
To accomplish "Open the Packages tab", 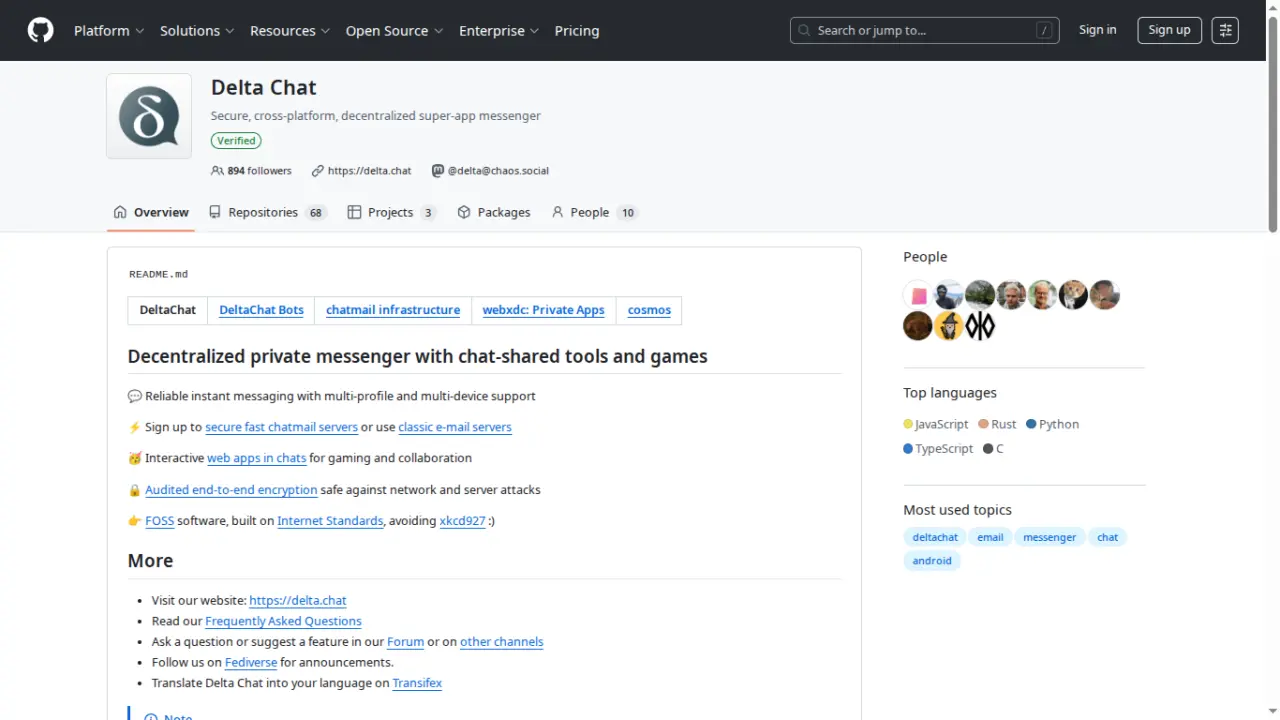I will 494,212.
